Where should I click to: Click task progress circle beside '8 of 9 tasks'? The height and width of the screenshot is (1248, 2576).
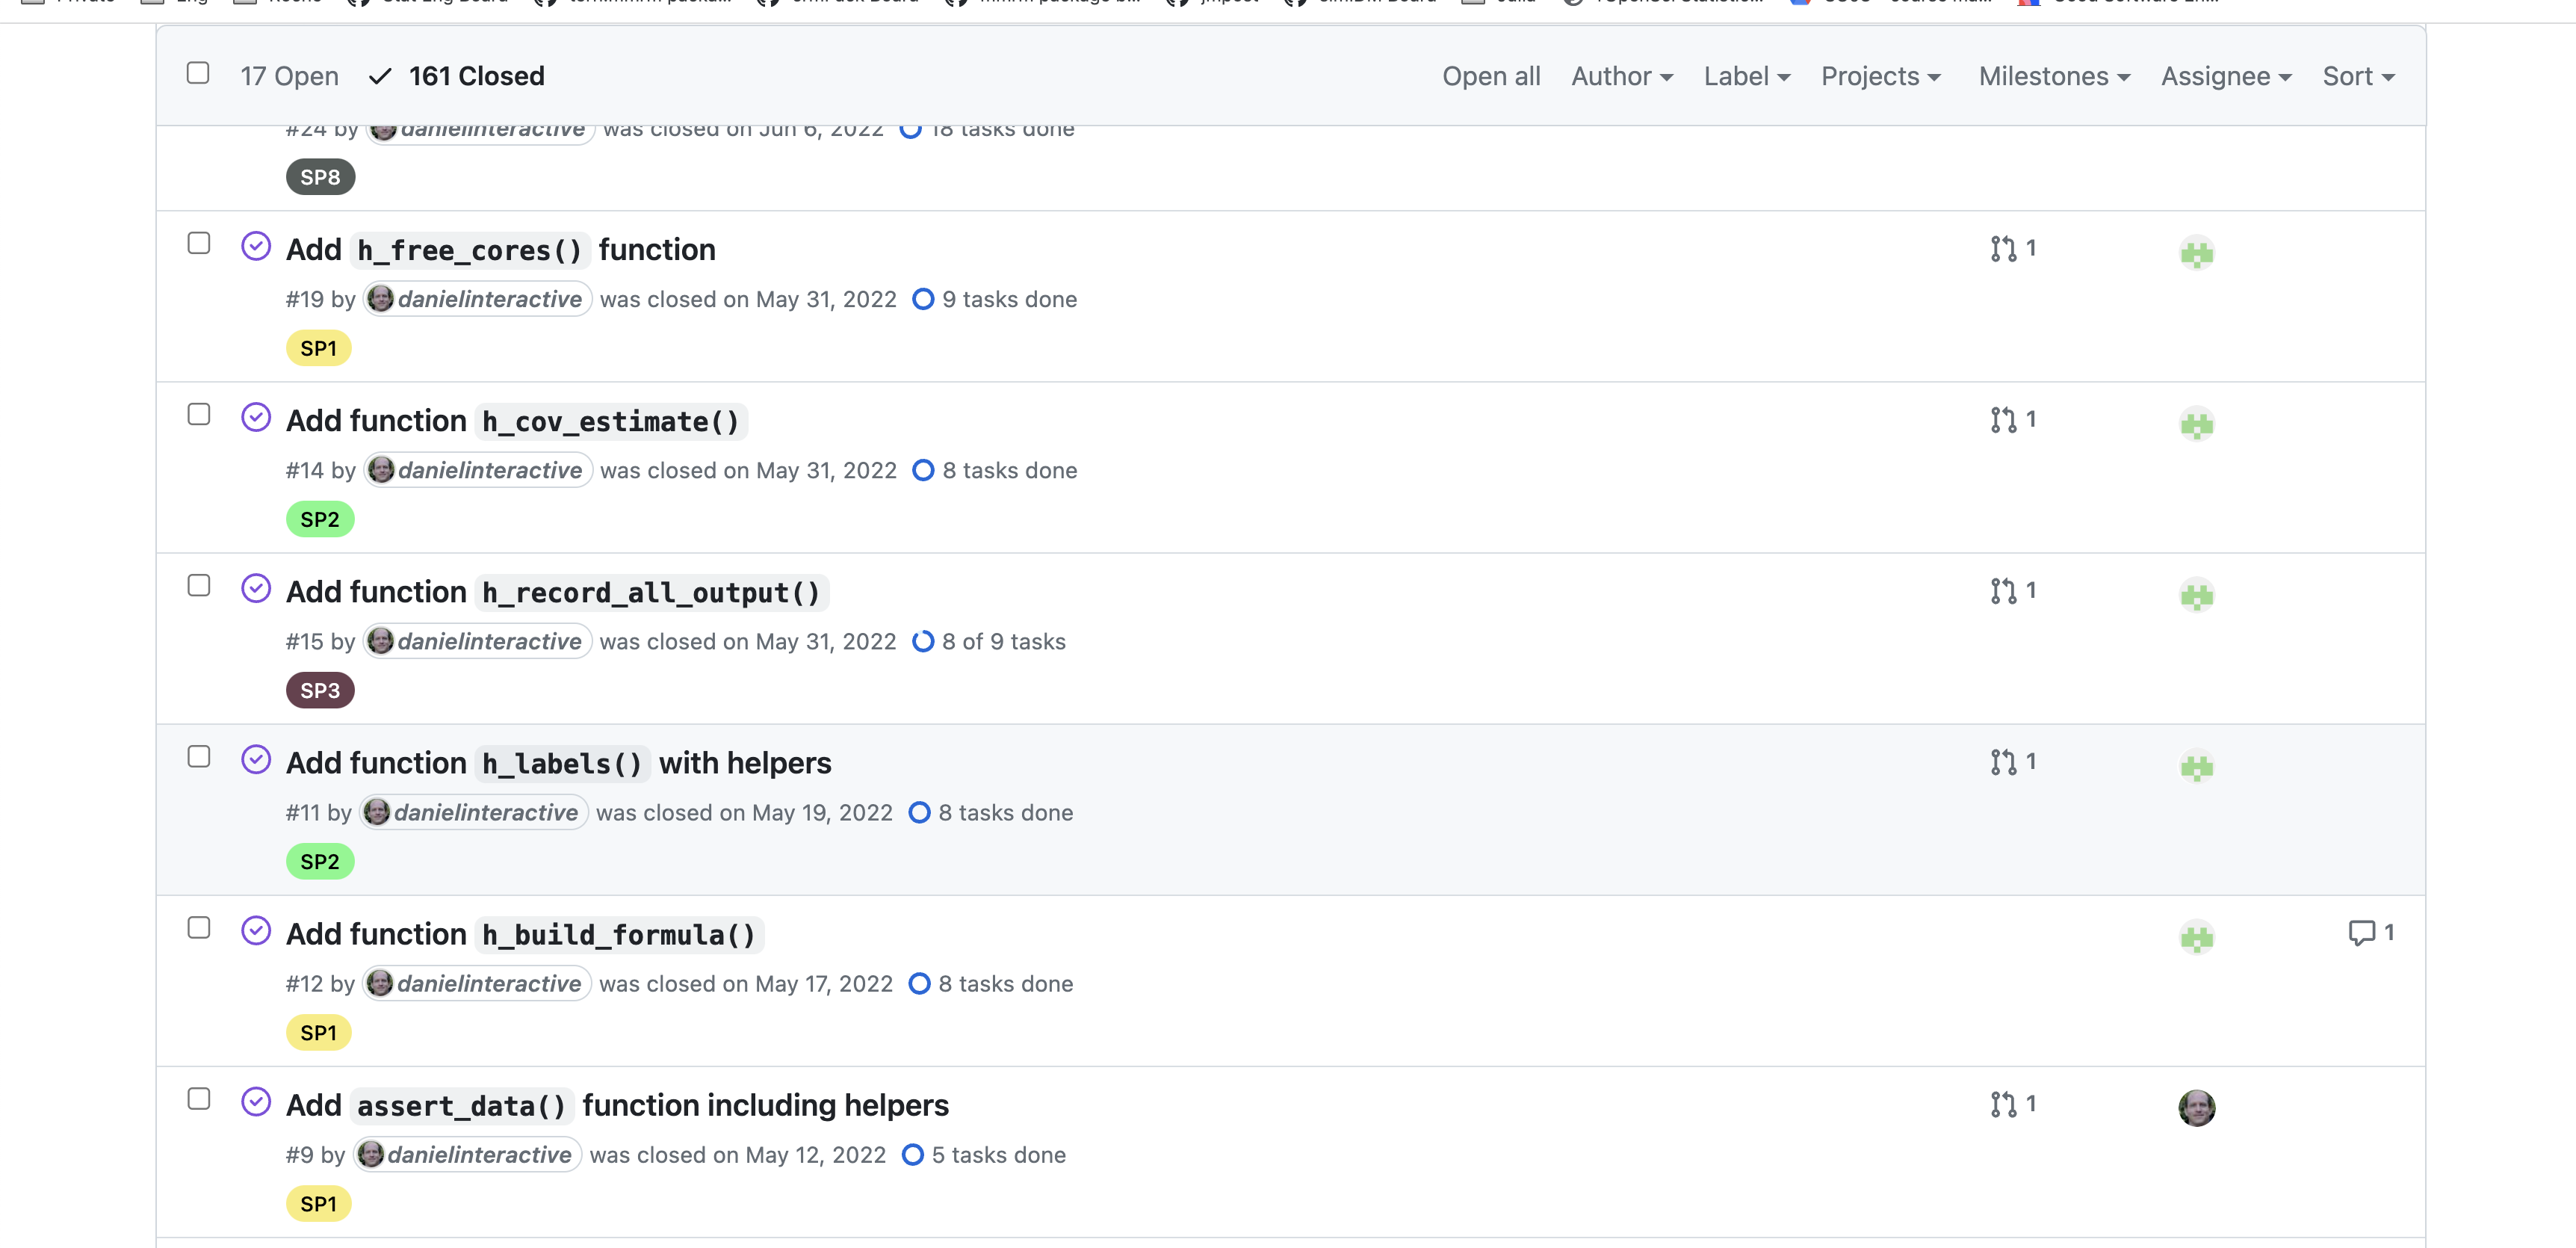click(923, 642)
